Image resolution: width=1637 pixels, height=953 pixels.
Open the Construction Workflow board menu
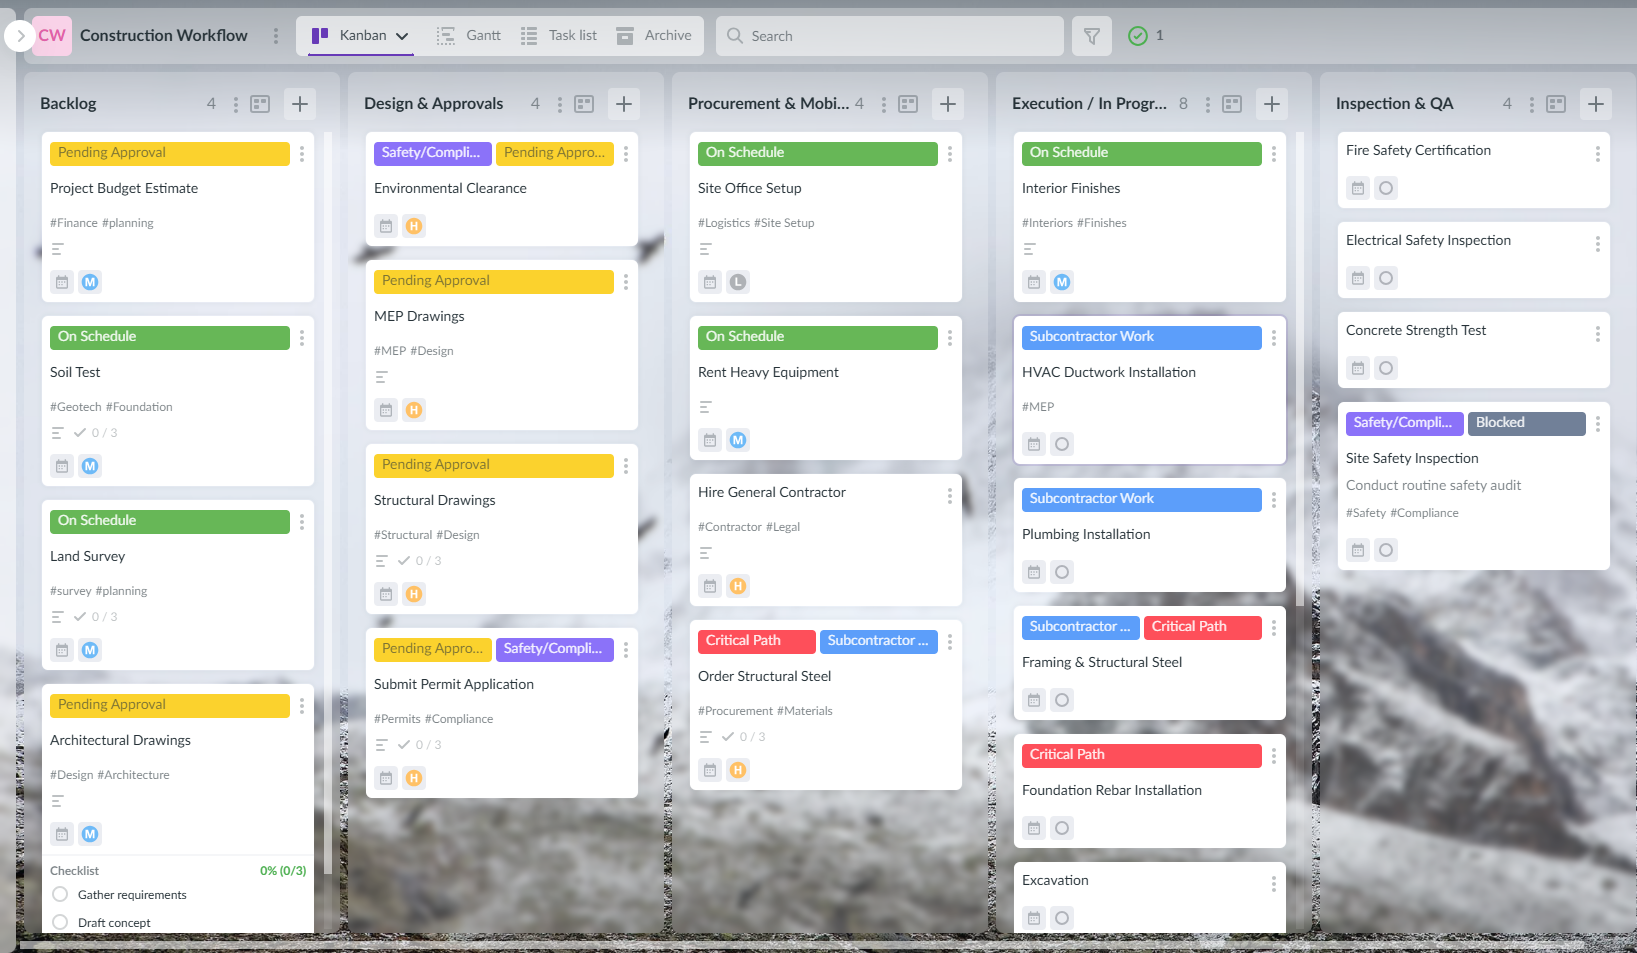coord(276,35)
